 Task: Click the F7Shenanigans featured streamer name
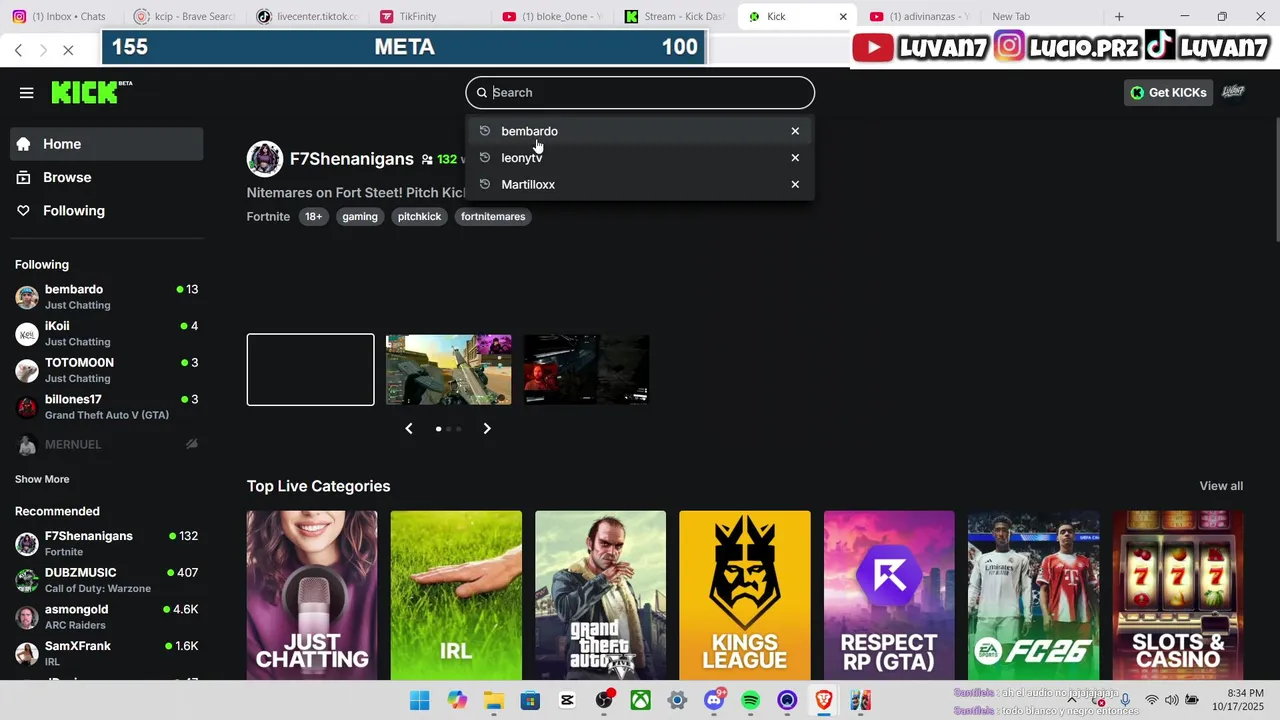[352, 159]
